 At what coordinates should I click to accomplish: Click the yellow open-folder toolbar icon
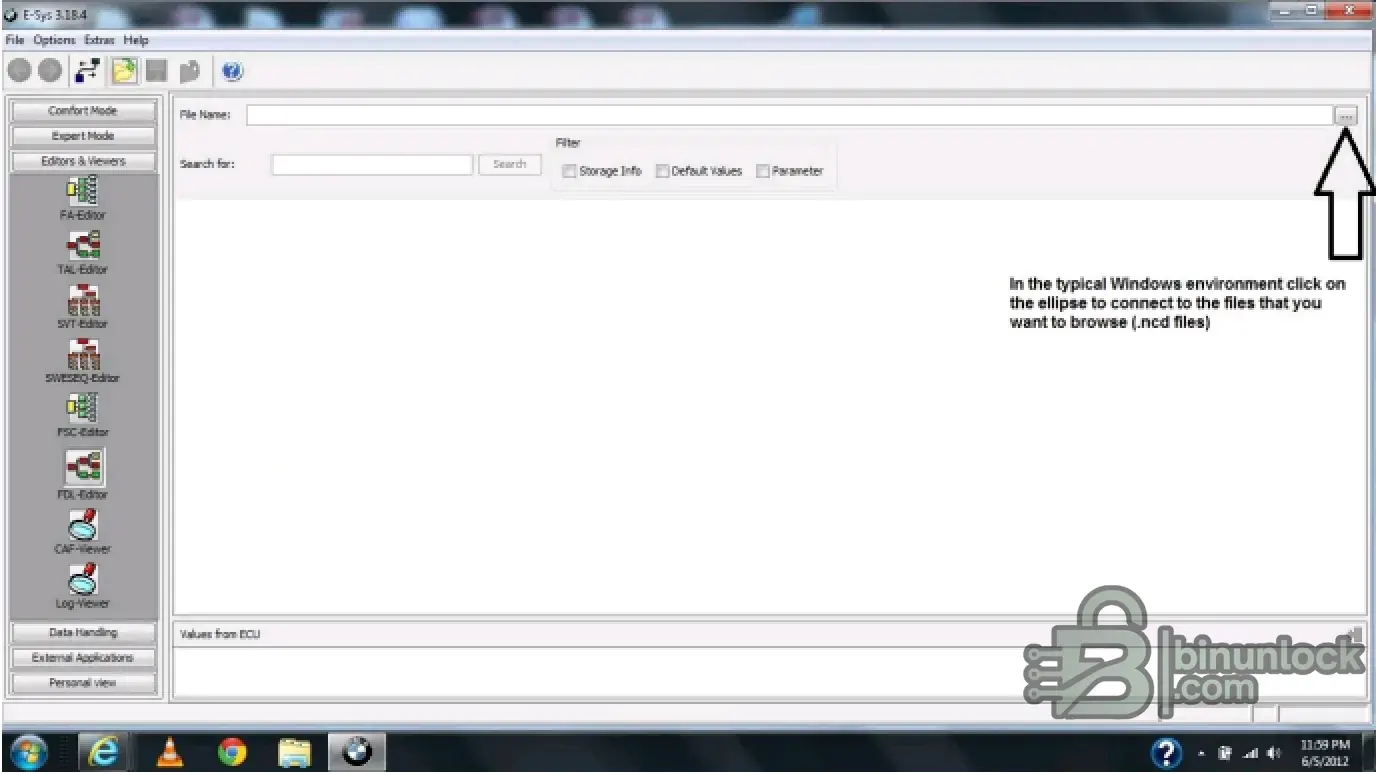pyautogui.click(x=124, y=71)
